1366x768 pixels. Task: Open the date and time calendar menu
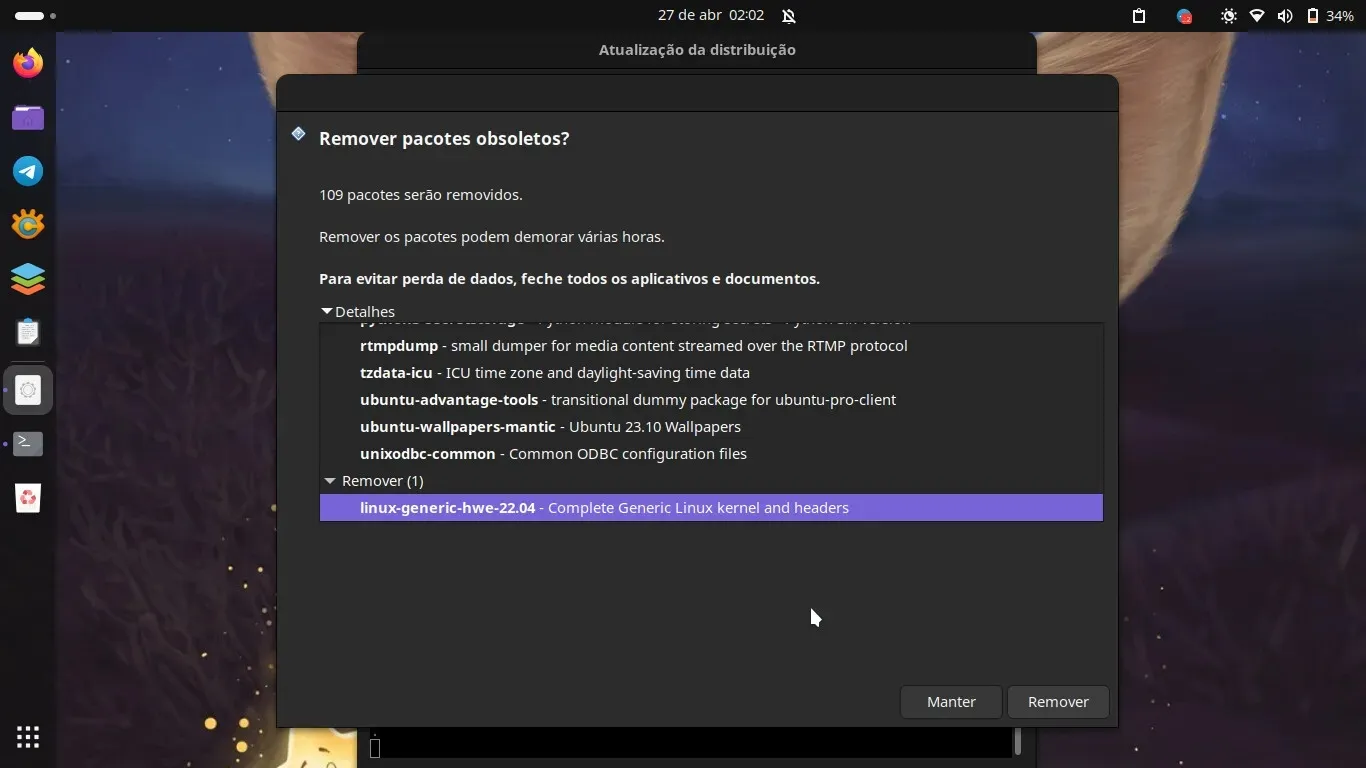[x=711, y=16]
